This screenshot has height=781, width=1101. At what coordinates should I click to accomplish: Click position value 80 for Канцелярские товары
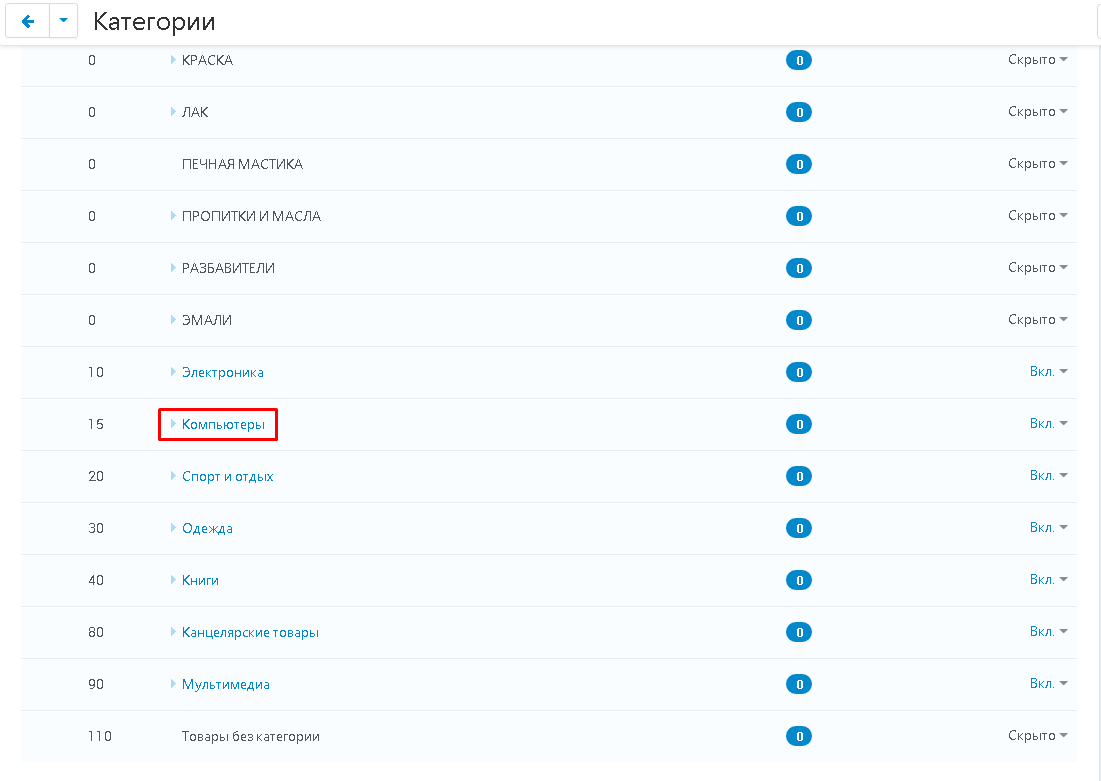[x=95, y=632]
